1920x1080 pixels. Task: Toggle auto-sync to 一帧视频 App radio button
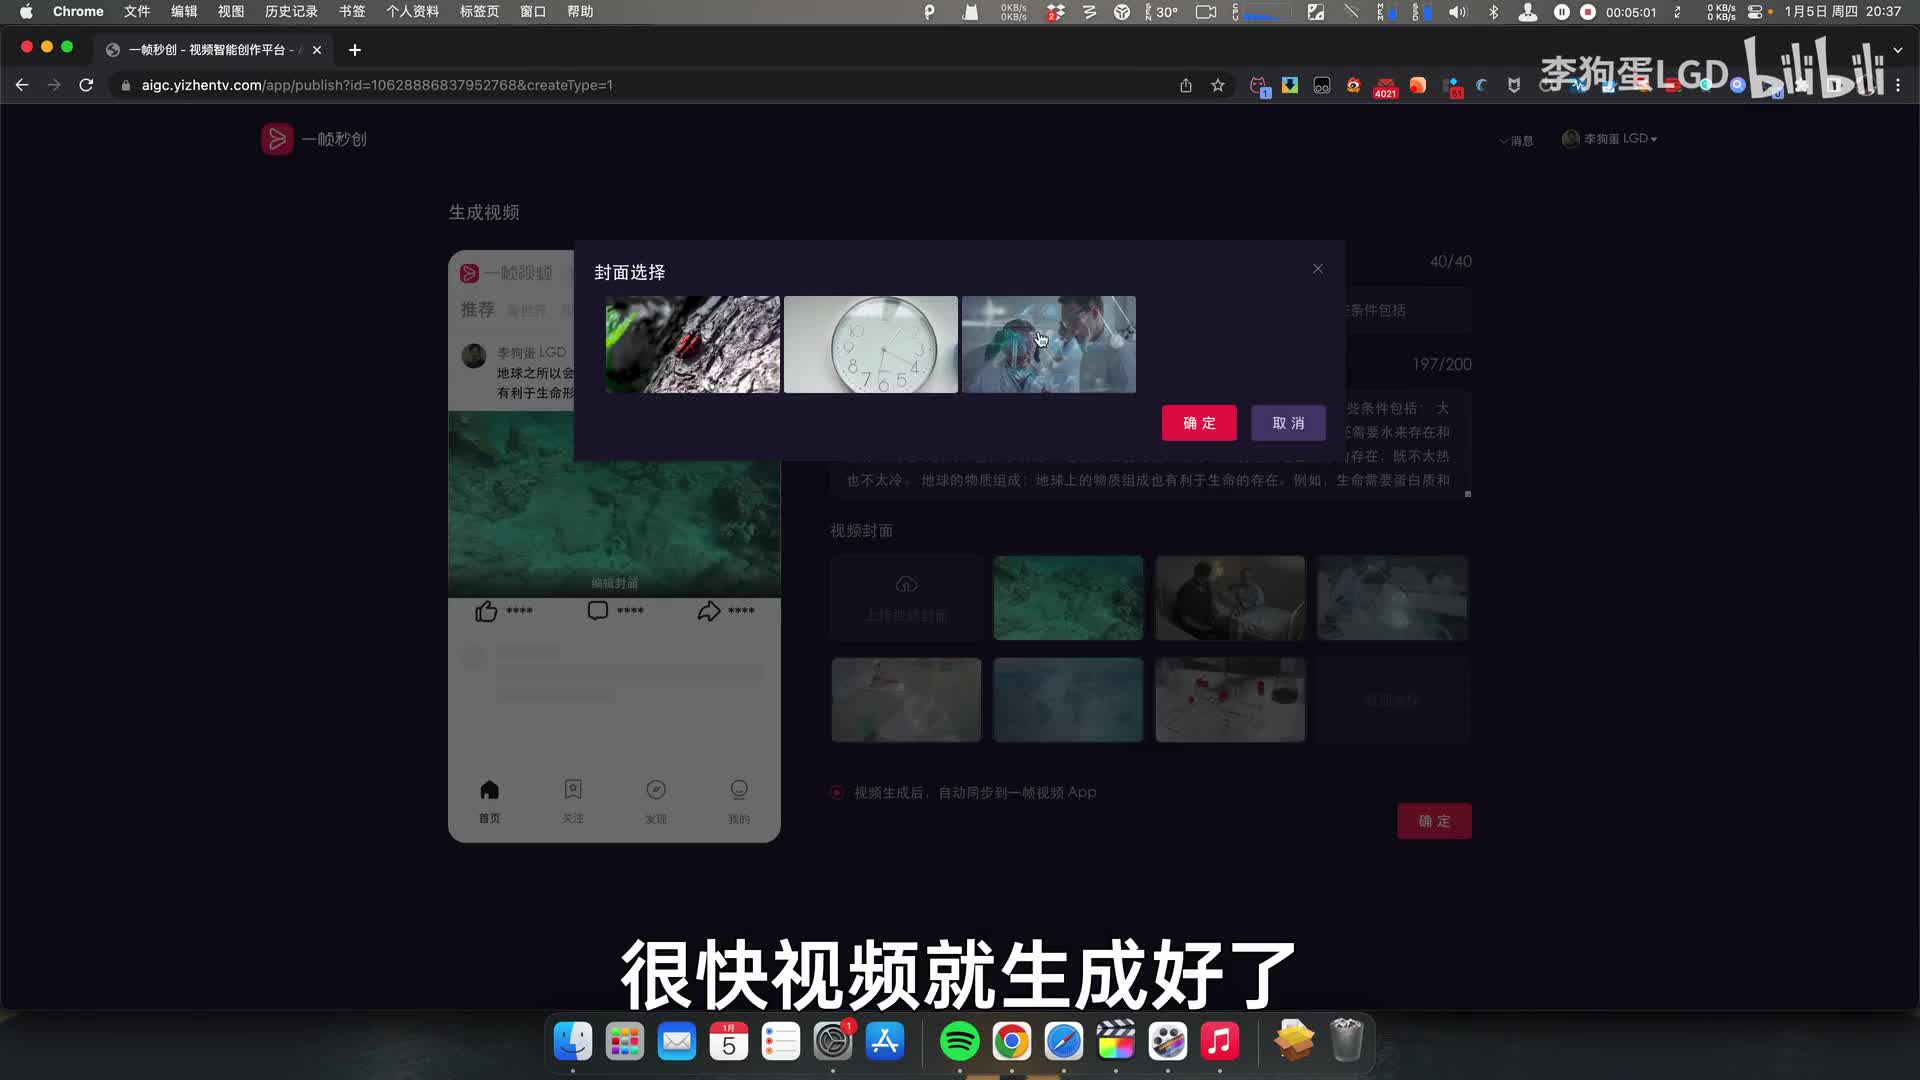click(837, 792)
